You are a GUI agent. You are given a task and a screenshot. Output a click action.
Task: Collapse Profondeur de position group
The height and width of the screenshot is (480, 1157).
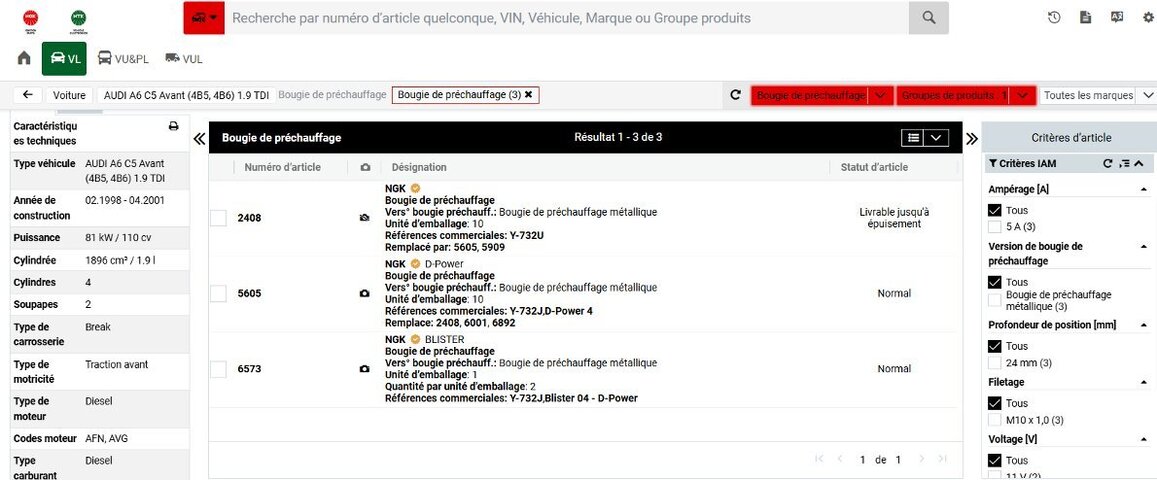(1144, 324)
